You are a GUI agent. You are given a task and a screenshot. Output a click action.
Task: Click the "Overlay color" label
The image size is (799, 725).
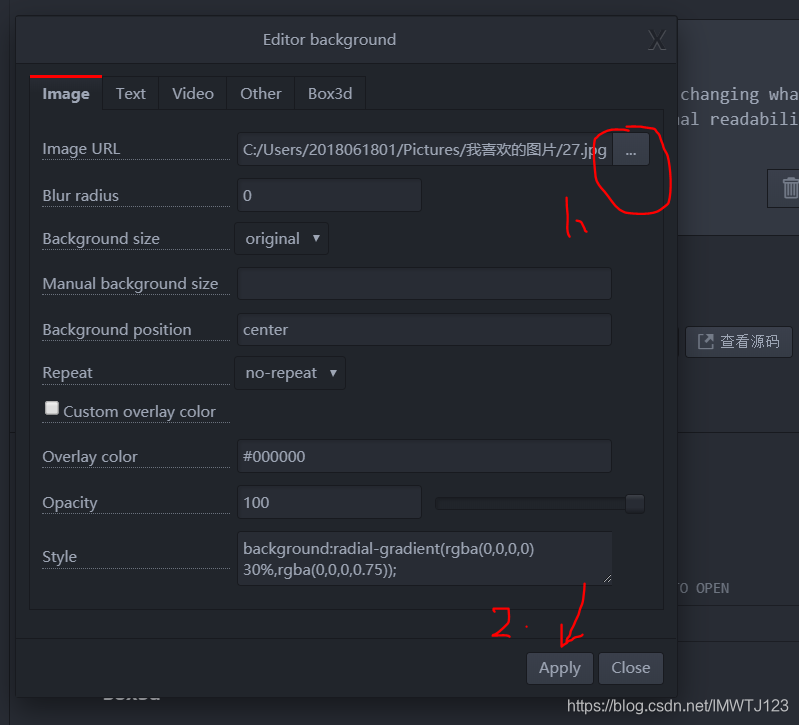pos(90,457)
